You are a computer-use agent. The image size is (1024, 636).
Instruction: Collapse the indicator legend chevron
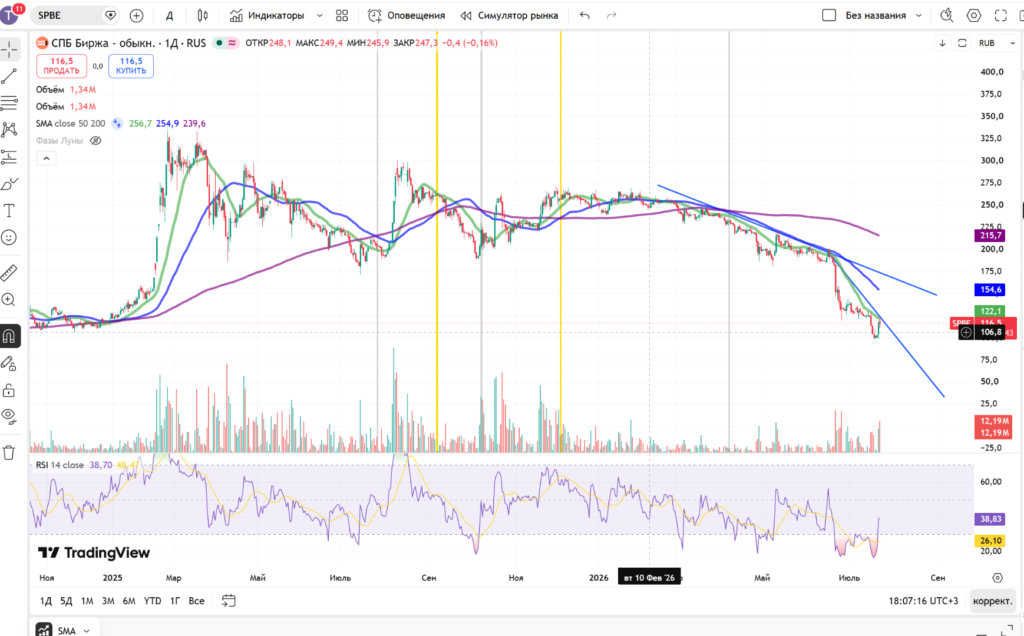(46, 159)
